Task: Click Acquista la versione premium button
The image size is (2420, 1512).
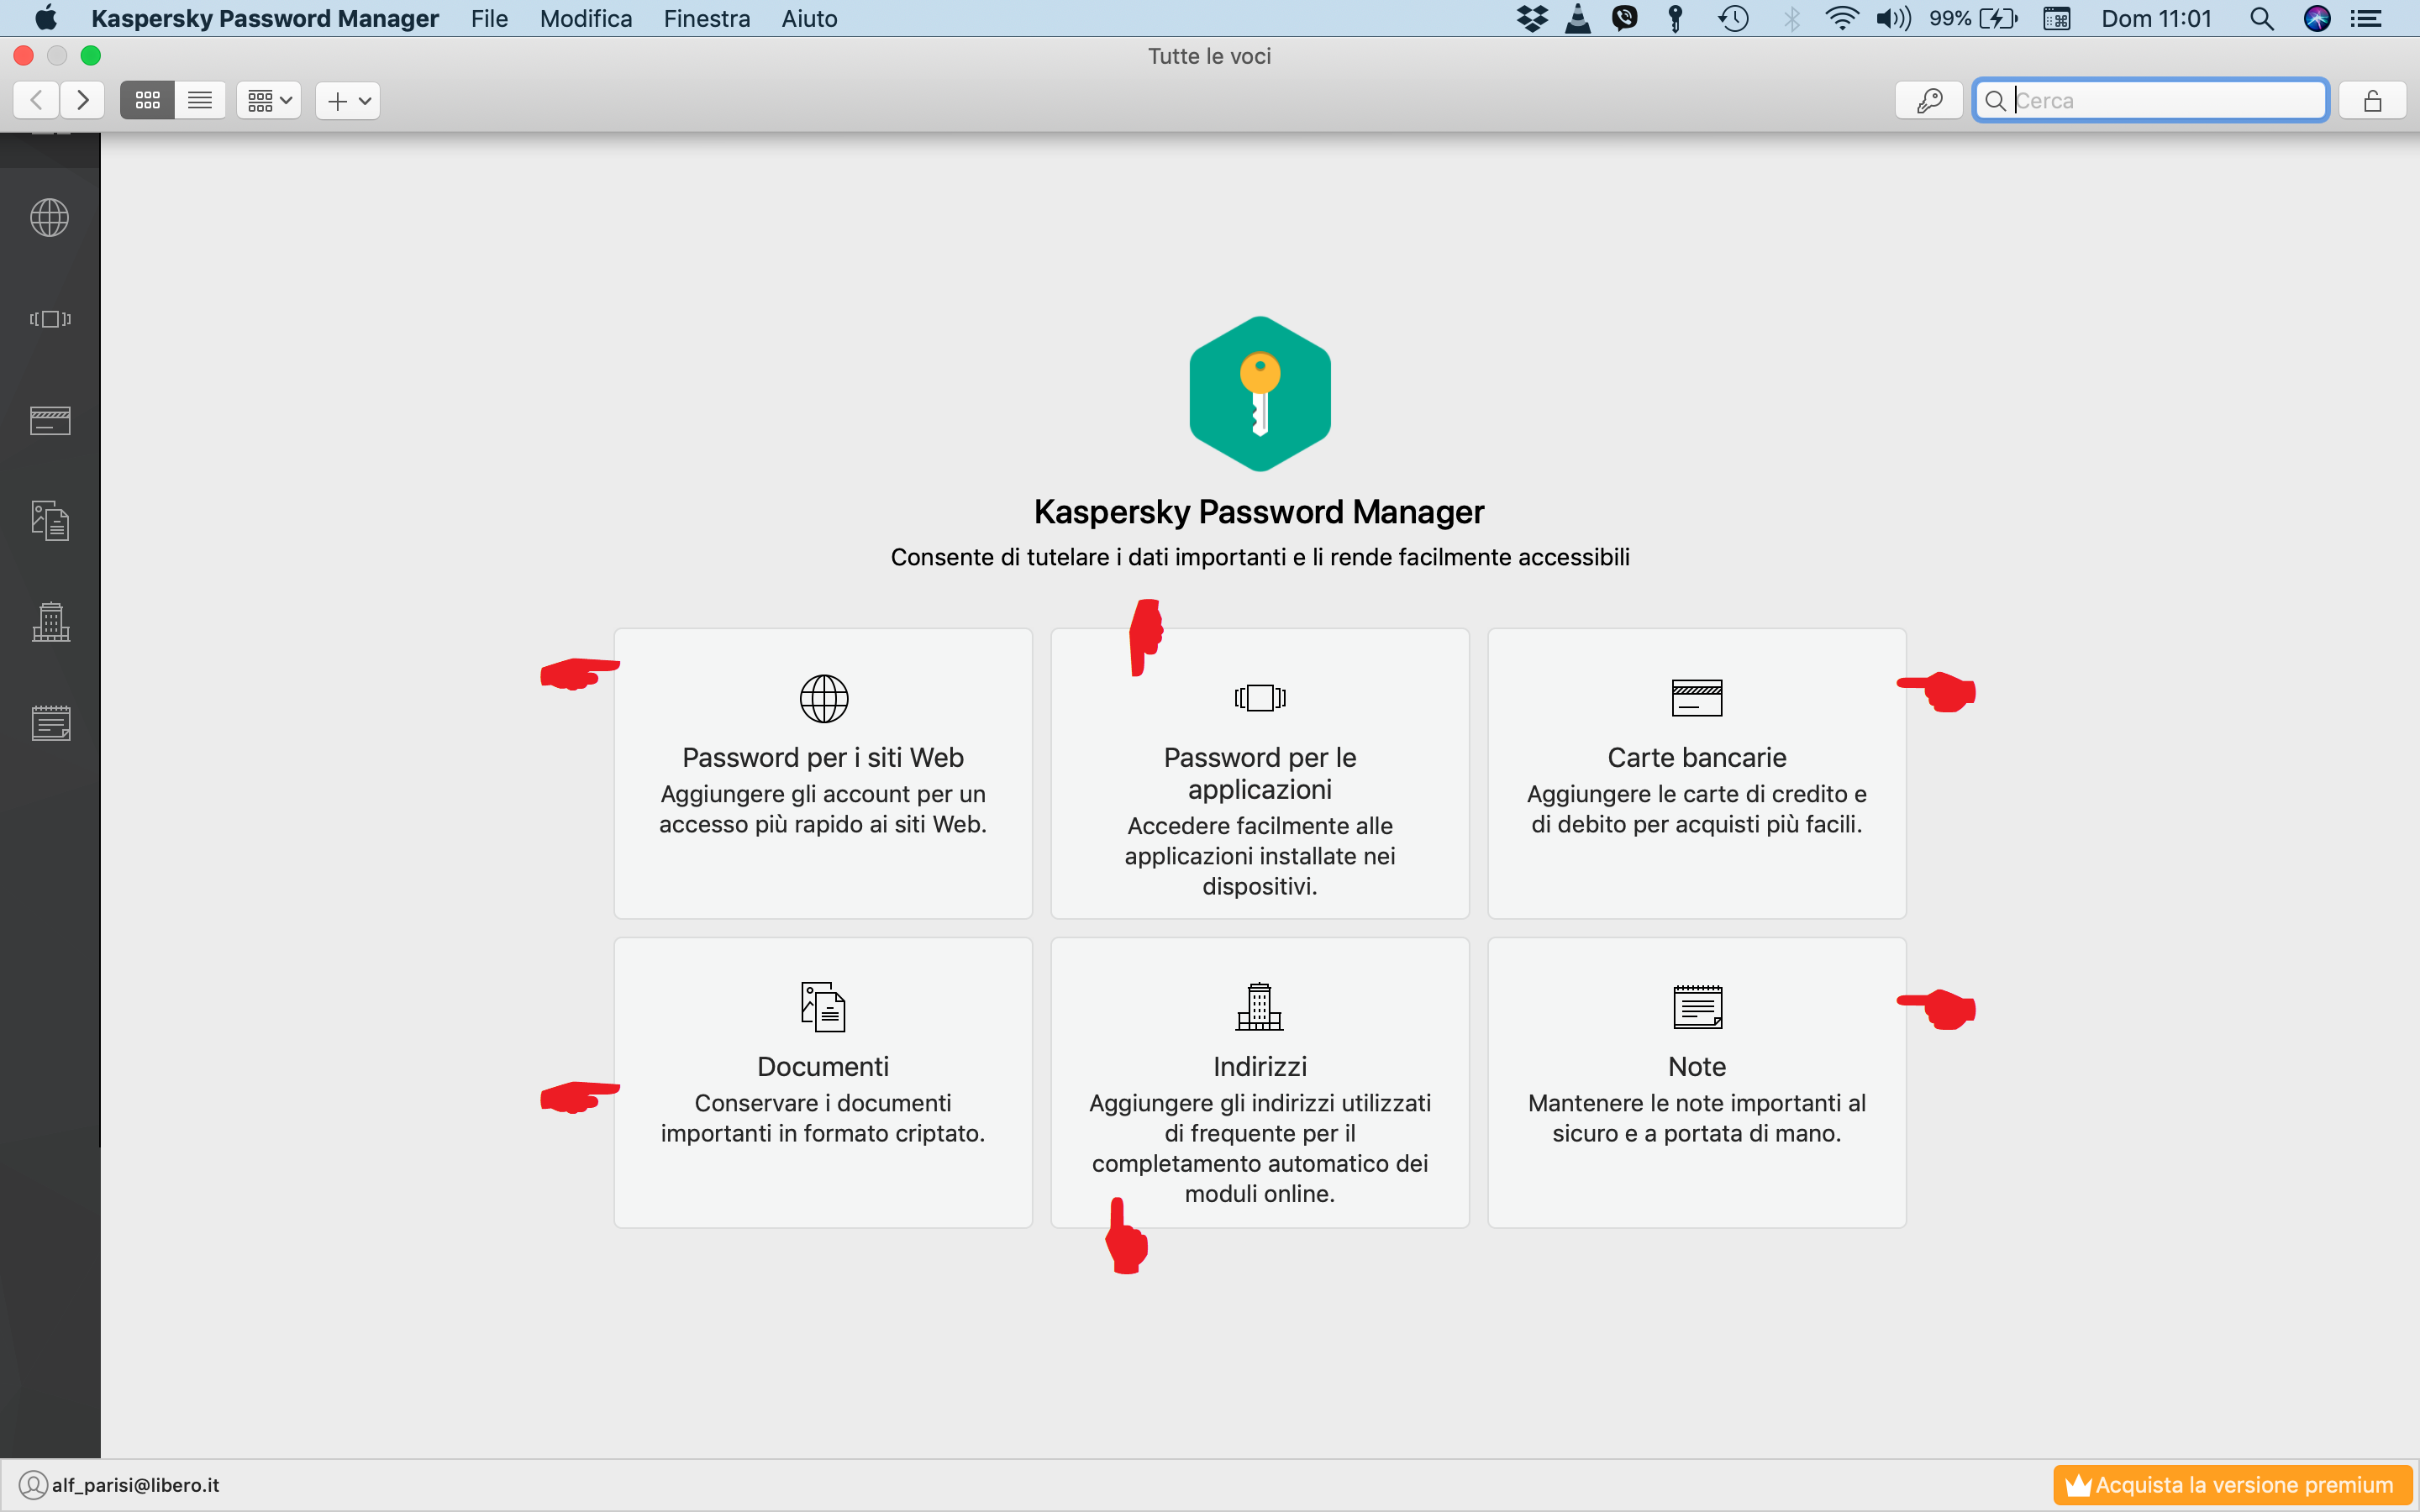Action: (x=2232, y=1485)
